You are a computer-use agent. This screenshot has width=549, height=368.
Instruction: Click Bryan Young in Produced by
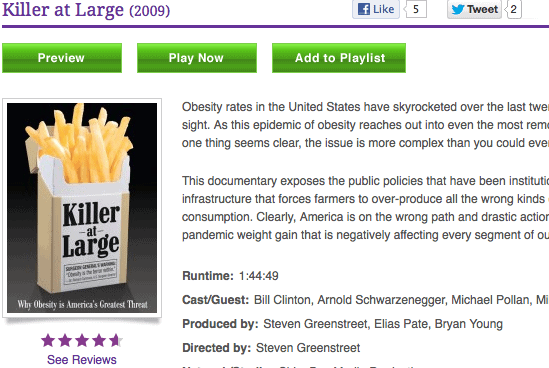tap(468, 324)
